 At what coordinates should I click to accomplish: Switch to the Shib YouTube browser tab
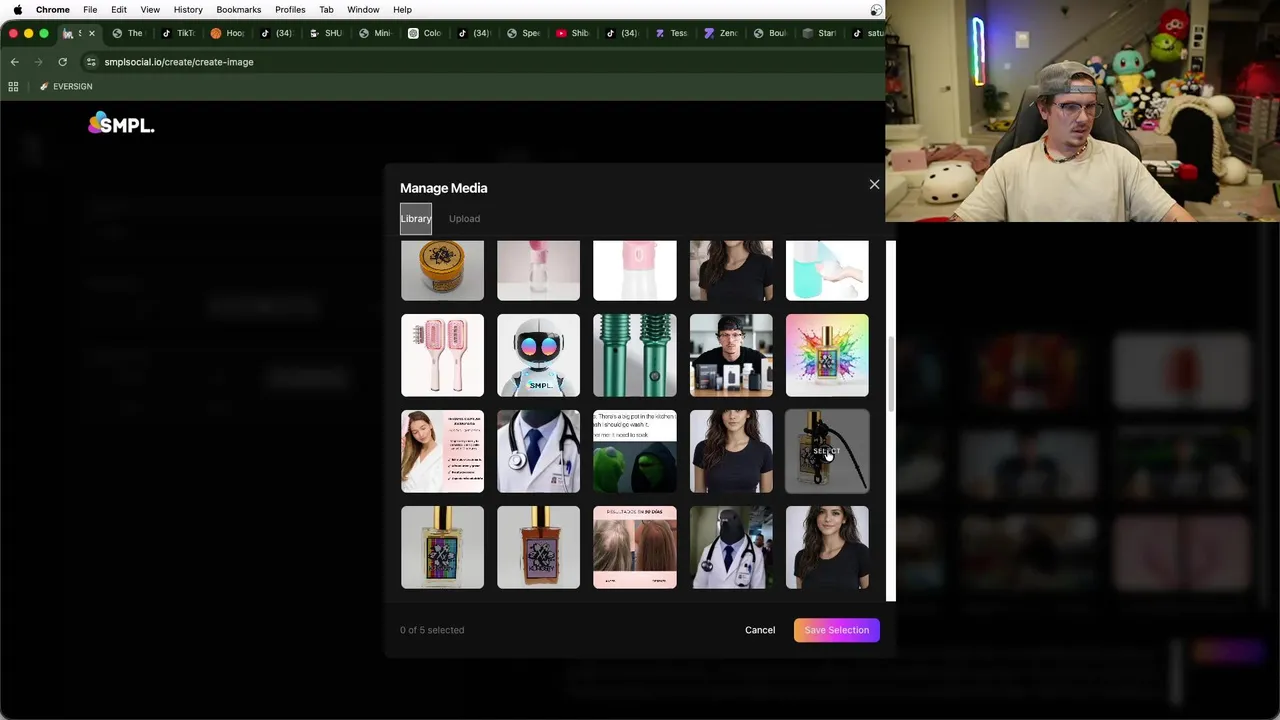(573, 33)
